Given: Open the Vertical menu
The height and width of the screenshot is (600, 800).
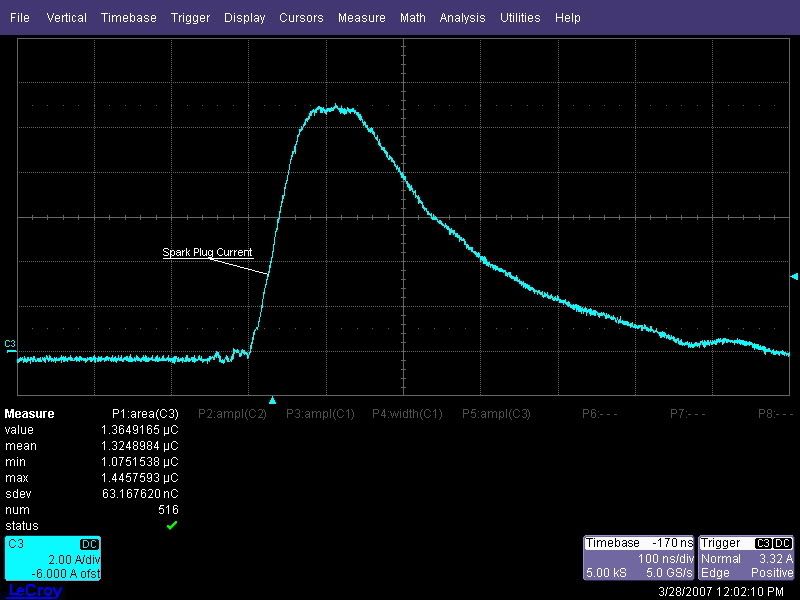Looking at the screenshot, I should pyautogui.click(x=66, y=18).
